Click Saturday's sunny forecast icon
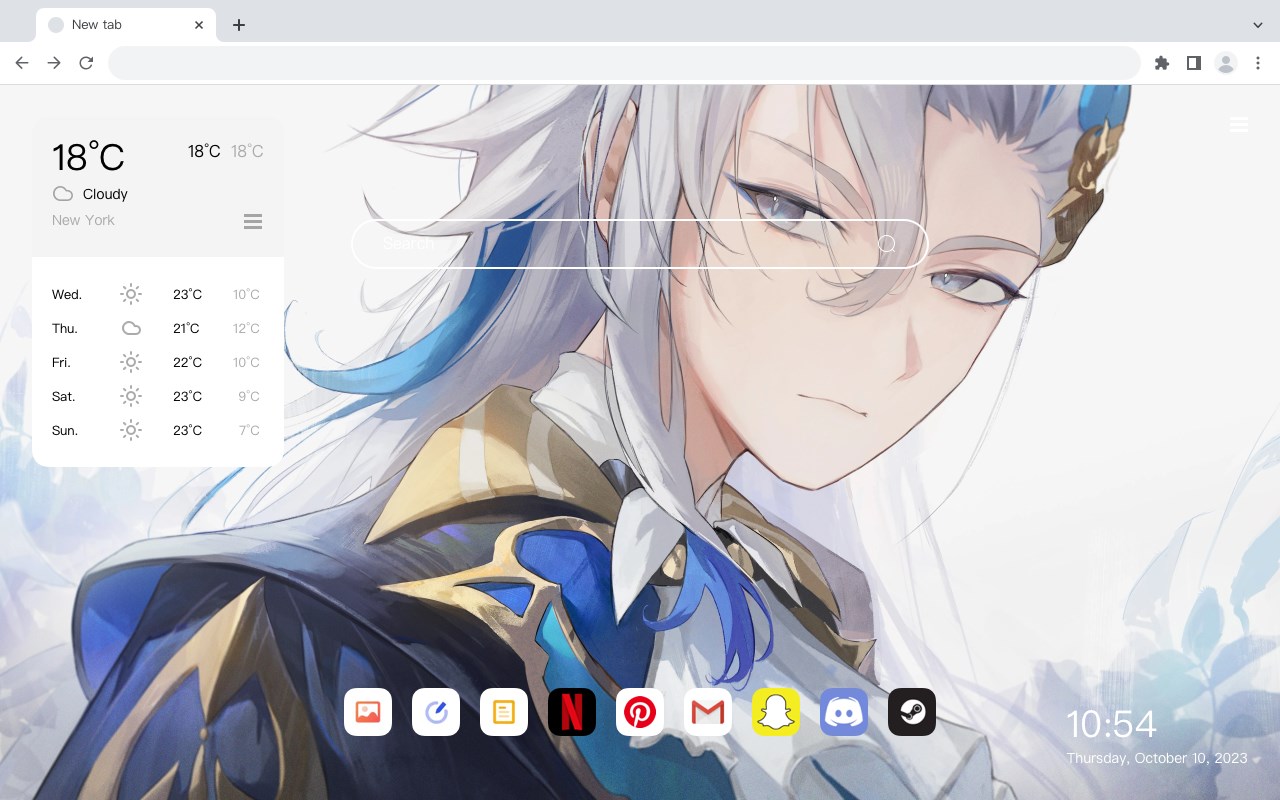 [x=131, y=396]
